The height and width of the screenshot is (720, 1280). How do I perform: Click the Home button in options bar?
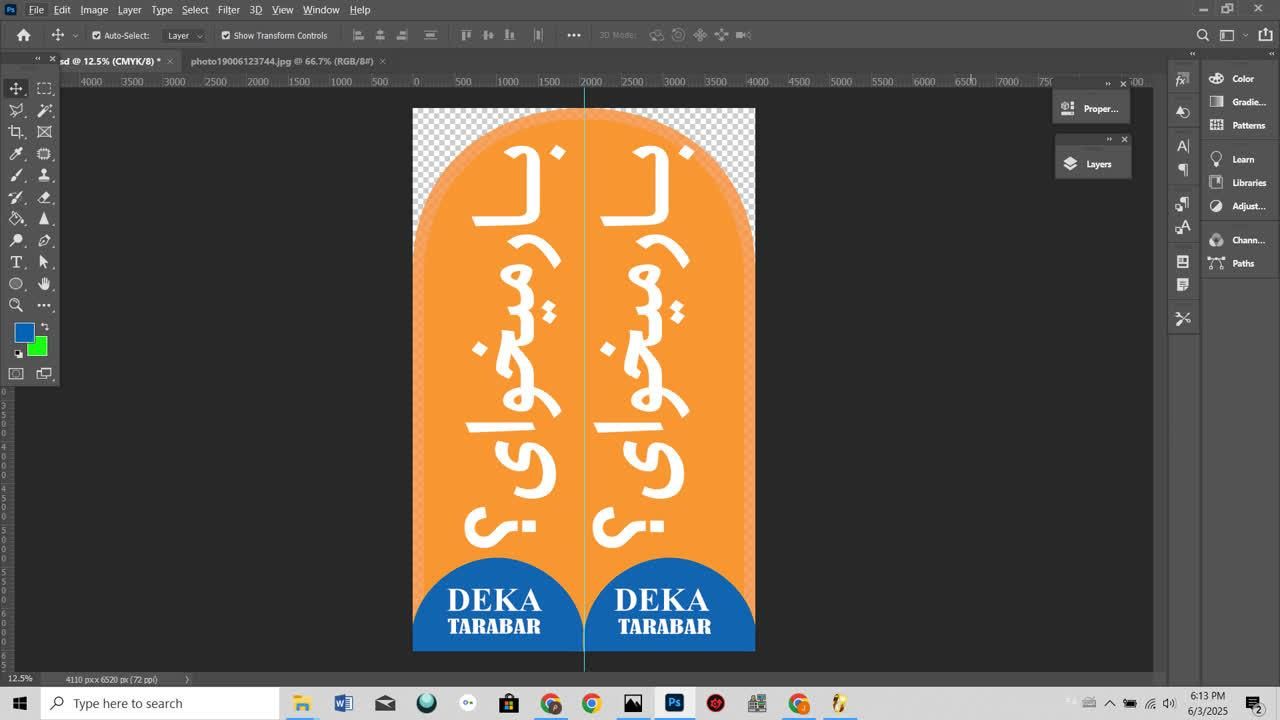(x=23, y=35)
